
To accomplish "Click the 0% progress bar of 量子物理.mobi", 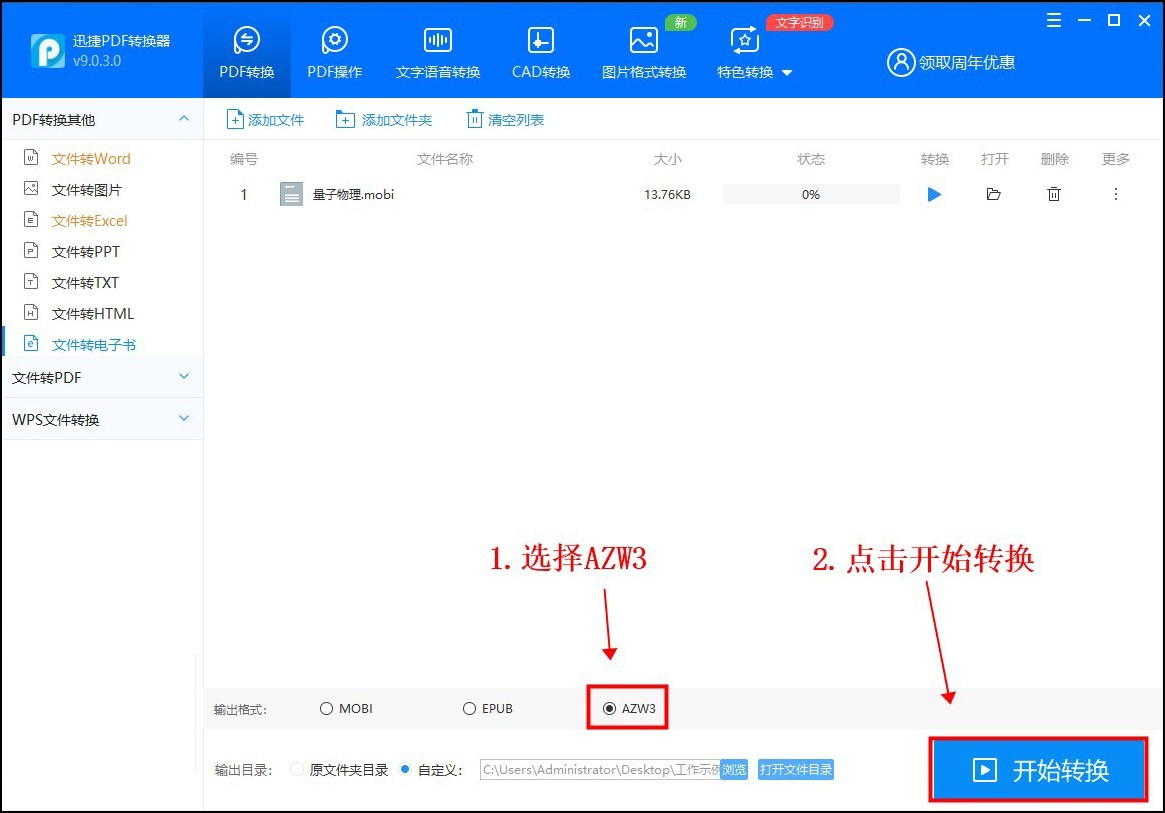I will pyautogui.click(x=810, y=194).
